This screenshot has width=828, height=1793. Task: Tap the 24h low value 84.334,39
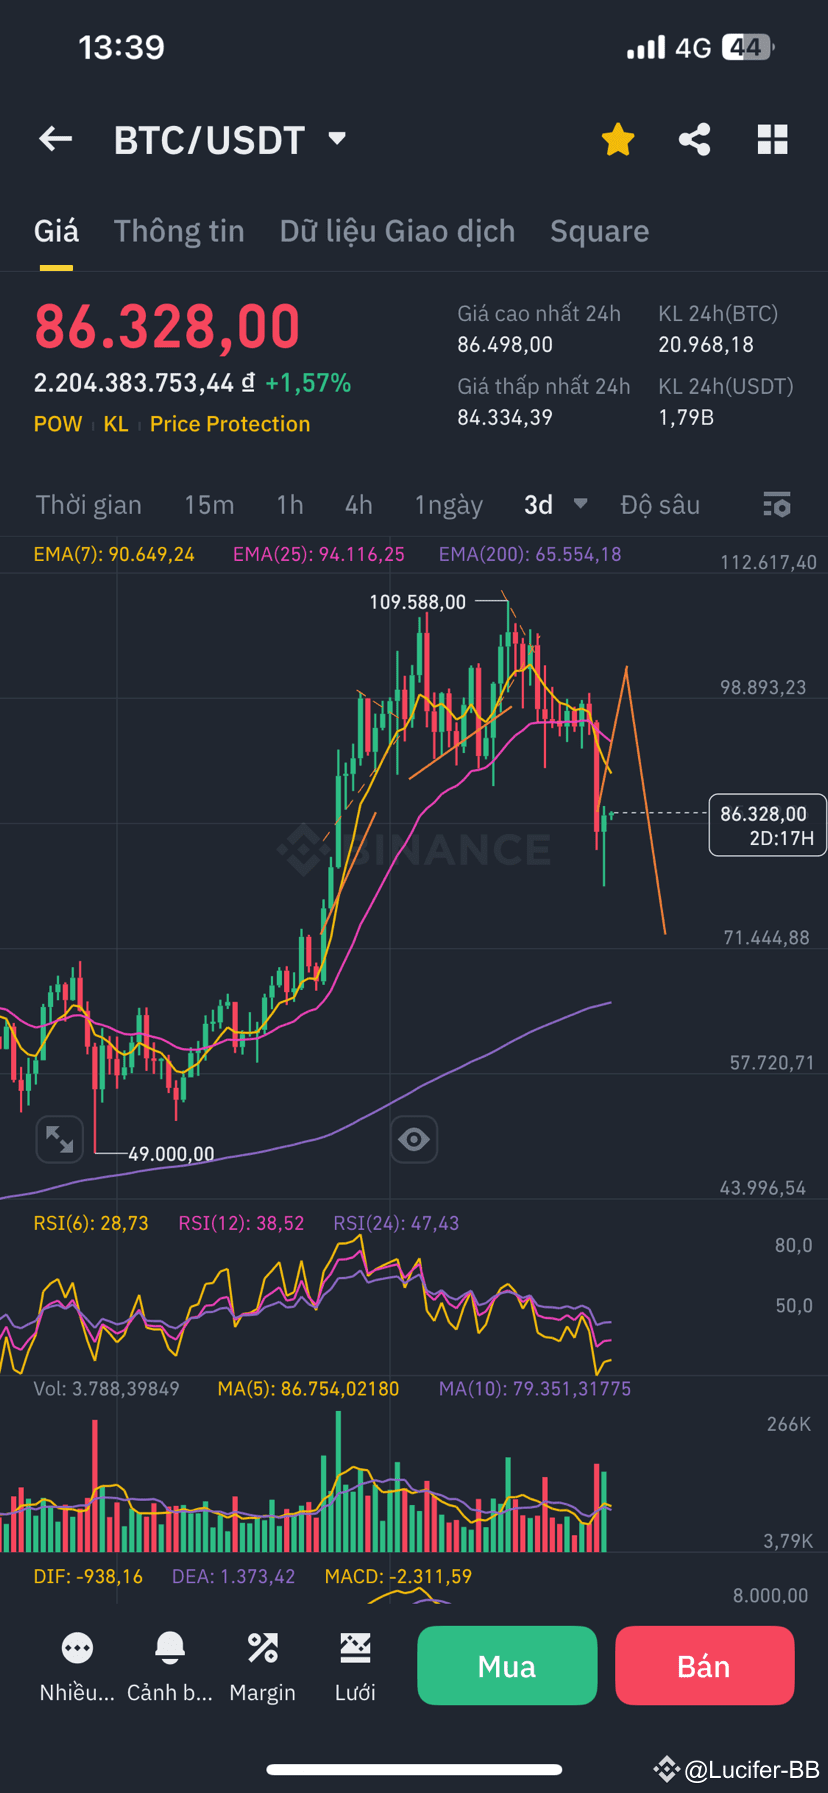coord(505,417)
